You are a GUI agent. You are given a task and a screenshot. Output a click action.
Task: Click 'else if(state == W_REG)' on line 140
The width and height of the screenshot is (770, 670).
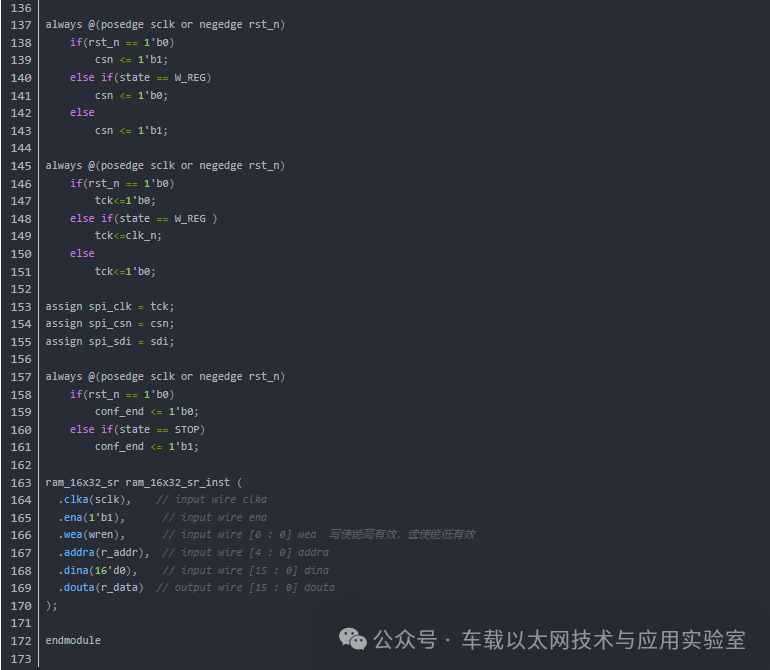(x=140, y=78)
